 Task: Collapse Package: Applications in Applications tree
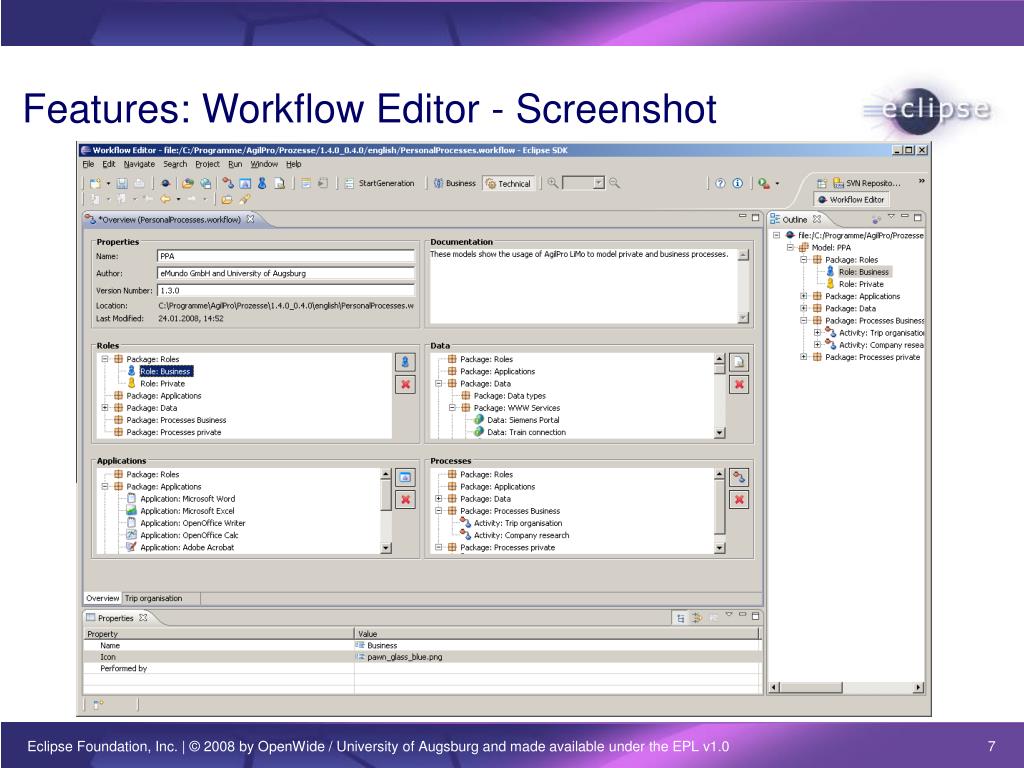(104, 487)
